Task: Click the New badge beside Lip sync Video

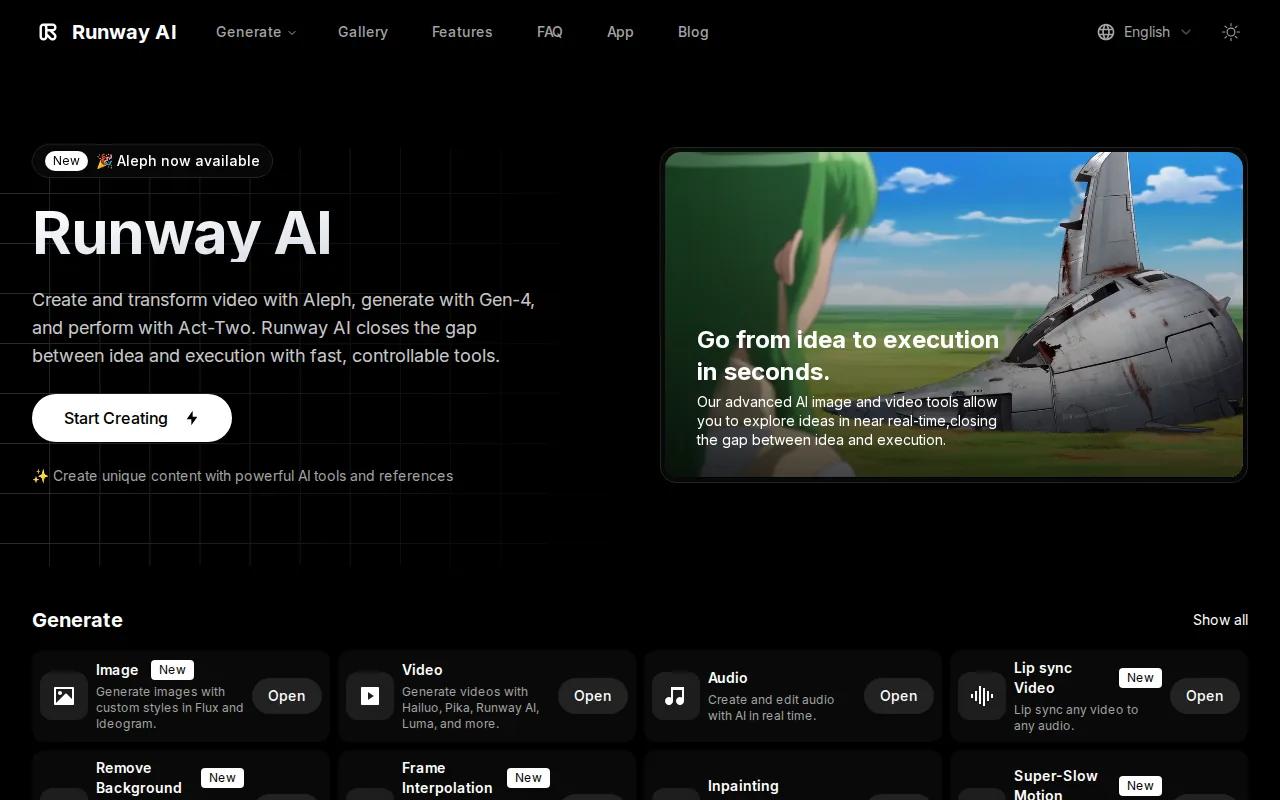Action: tap(1140, 678)
